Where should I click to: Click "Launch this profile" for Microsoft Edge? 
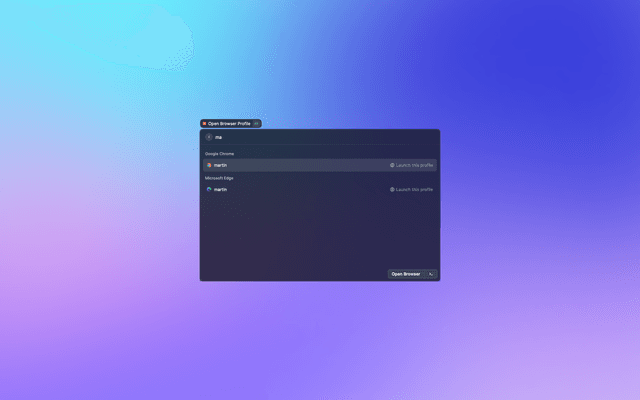(415, 189)
